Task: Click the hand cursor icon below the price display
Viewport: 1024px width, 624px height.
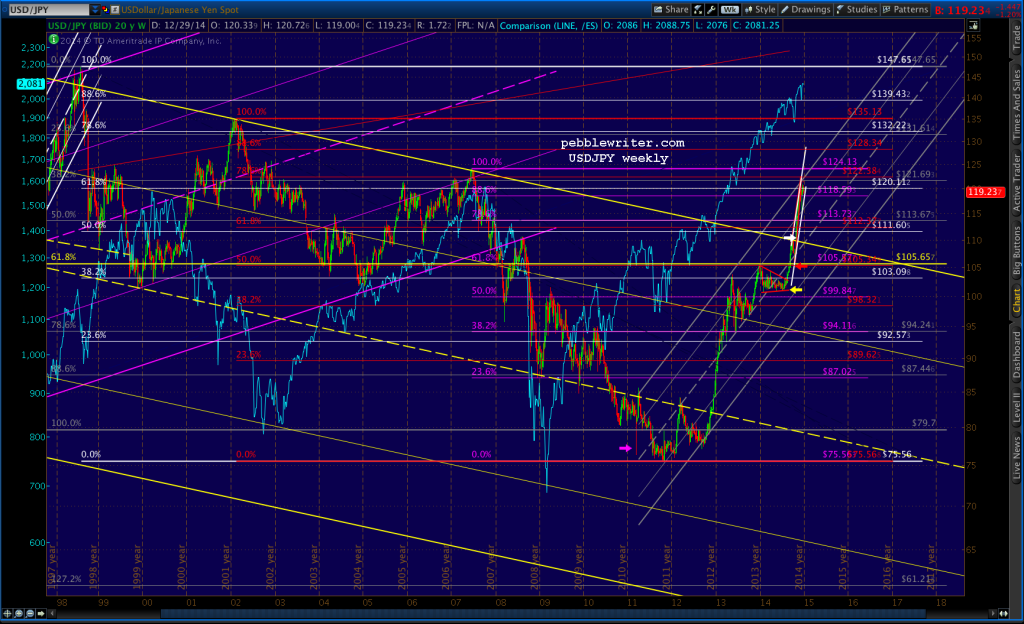Action: click(x=973, y=24)
